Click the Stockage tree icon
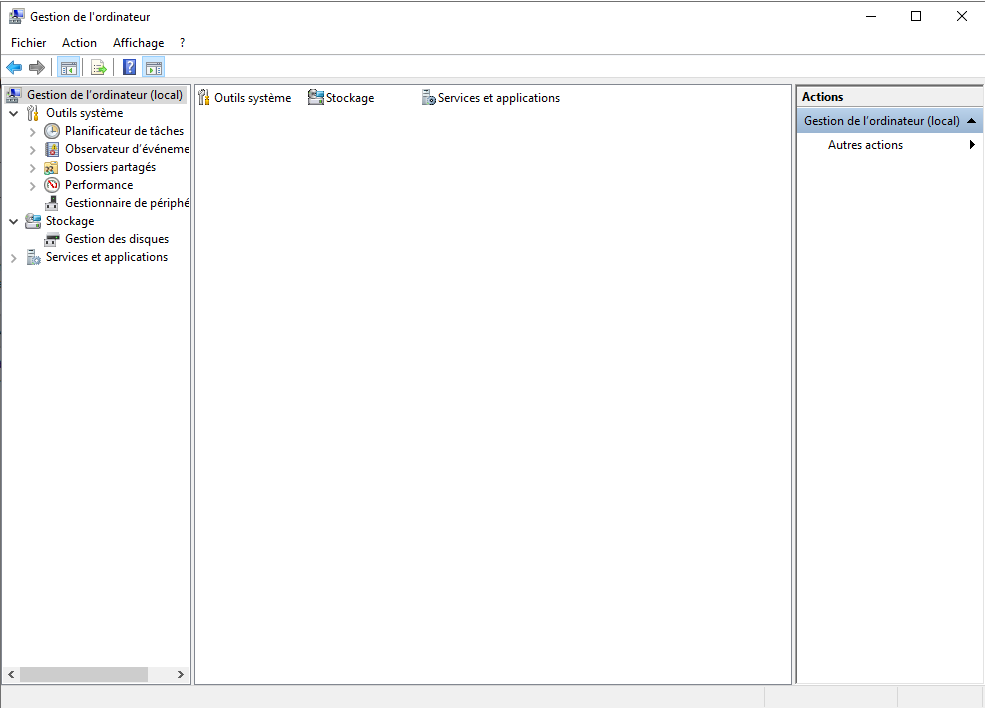 (x=33, y=221)
